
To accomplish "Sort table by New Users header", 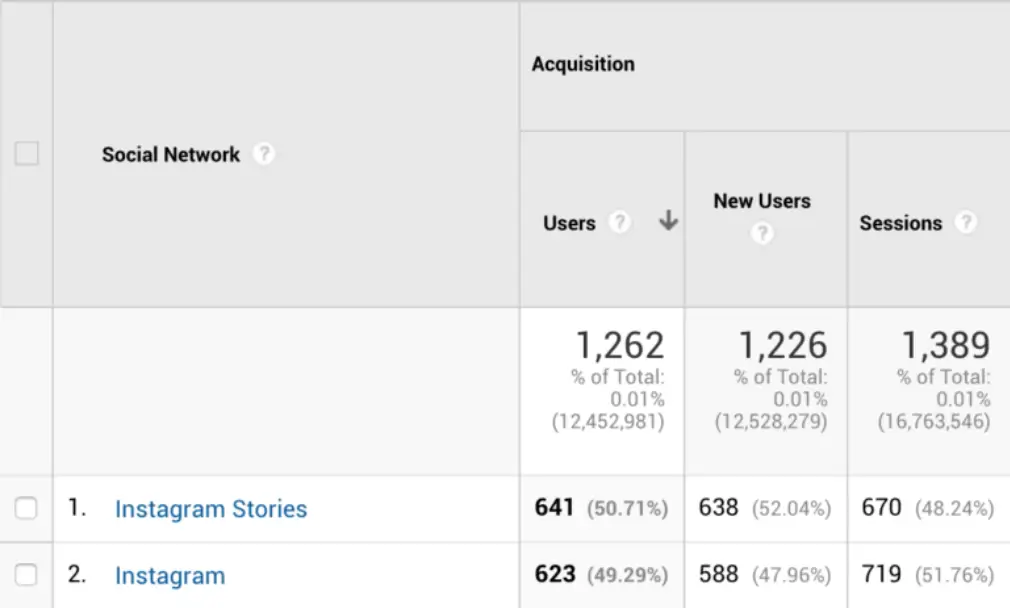I will (x=761, y=201).
